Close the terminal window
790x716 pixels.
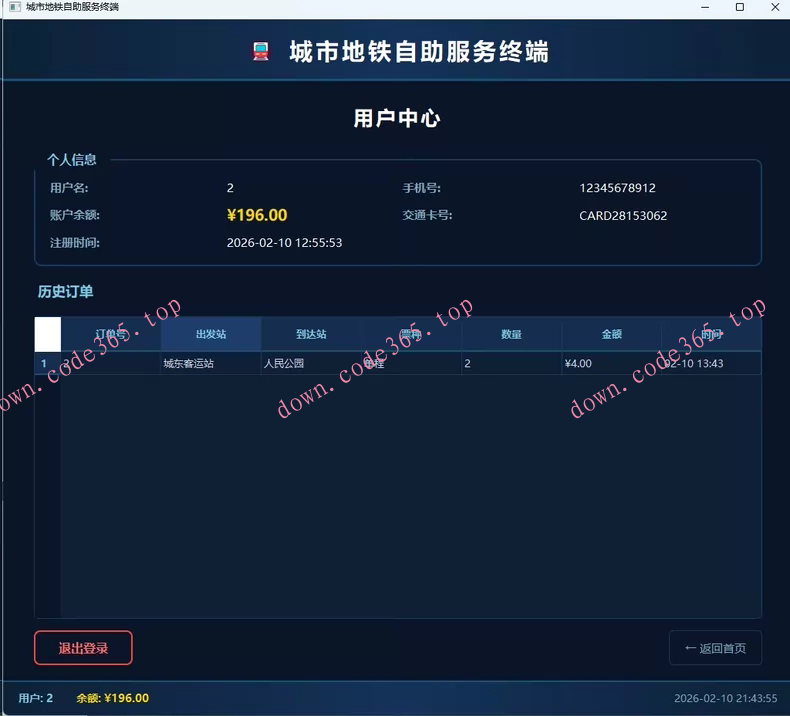775,7
